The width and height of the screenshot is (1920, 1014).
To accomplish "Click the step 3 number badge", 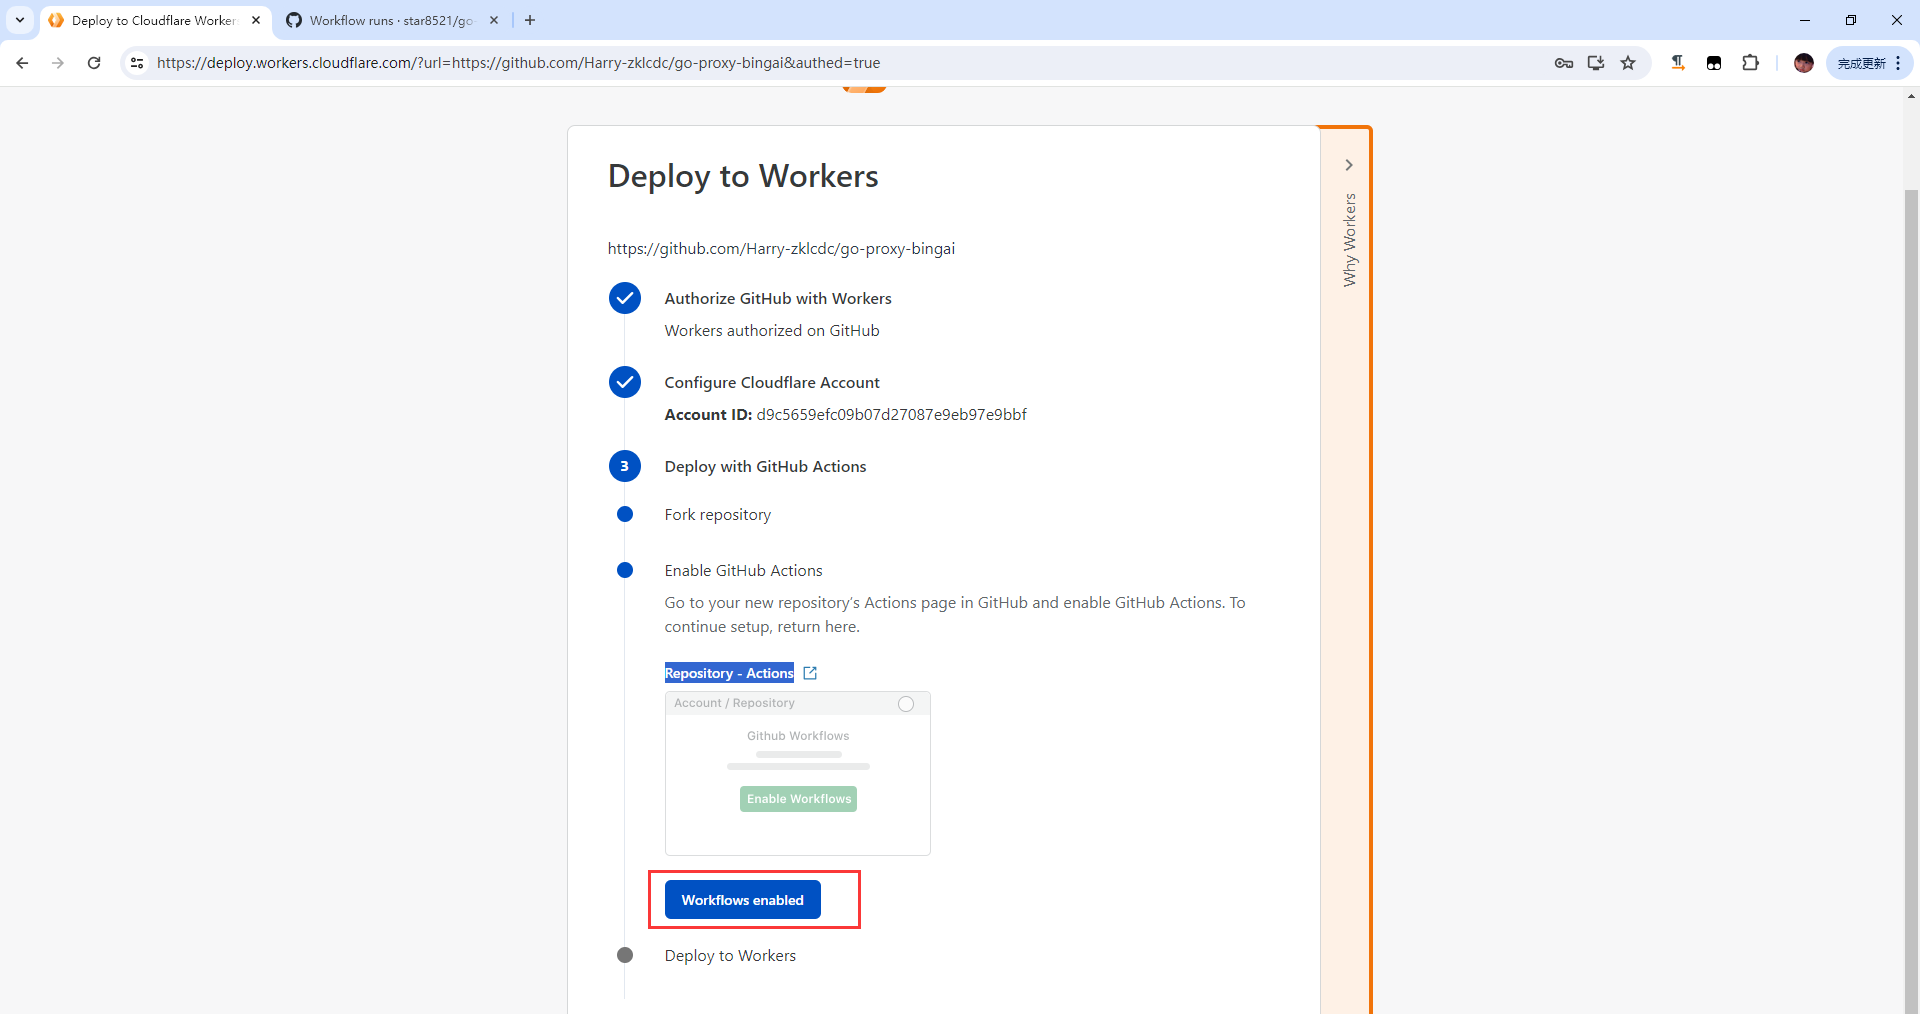I will 625,466.
